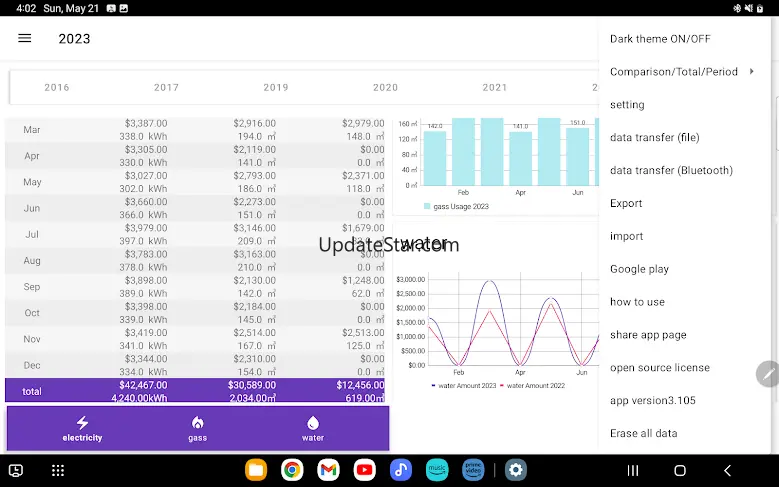This screenshot has height=487, width=779.
Task: Open YouTube from the taskbar
Action: pyautogui.click(x=365, y=470)
